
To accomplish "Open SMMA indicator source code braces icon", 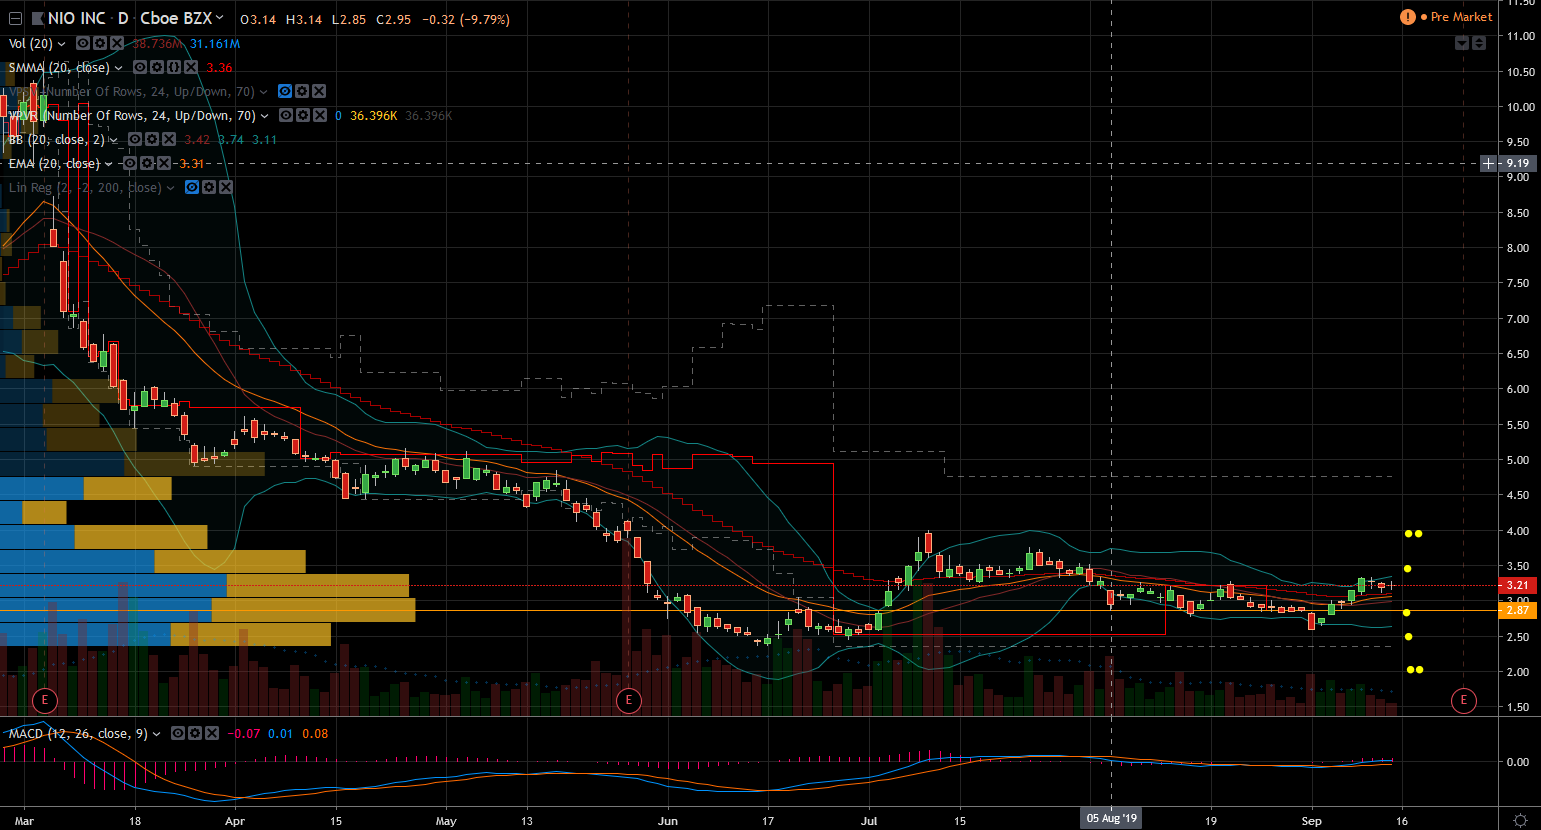I will pos(174,68).
